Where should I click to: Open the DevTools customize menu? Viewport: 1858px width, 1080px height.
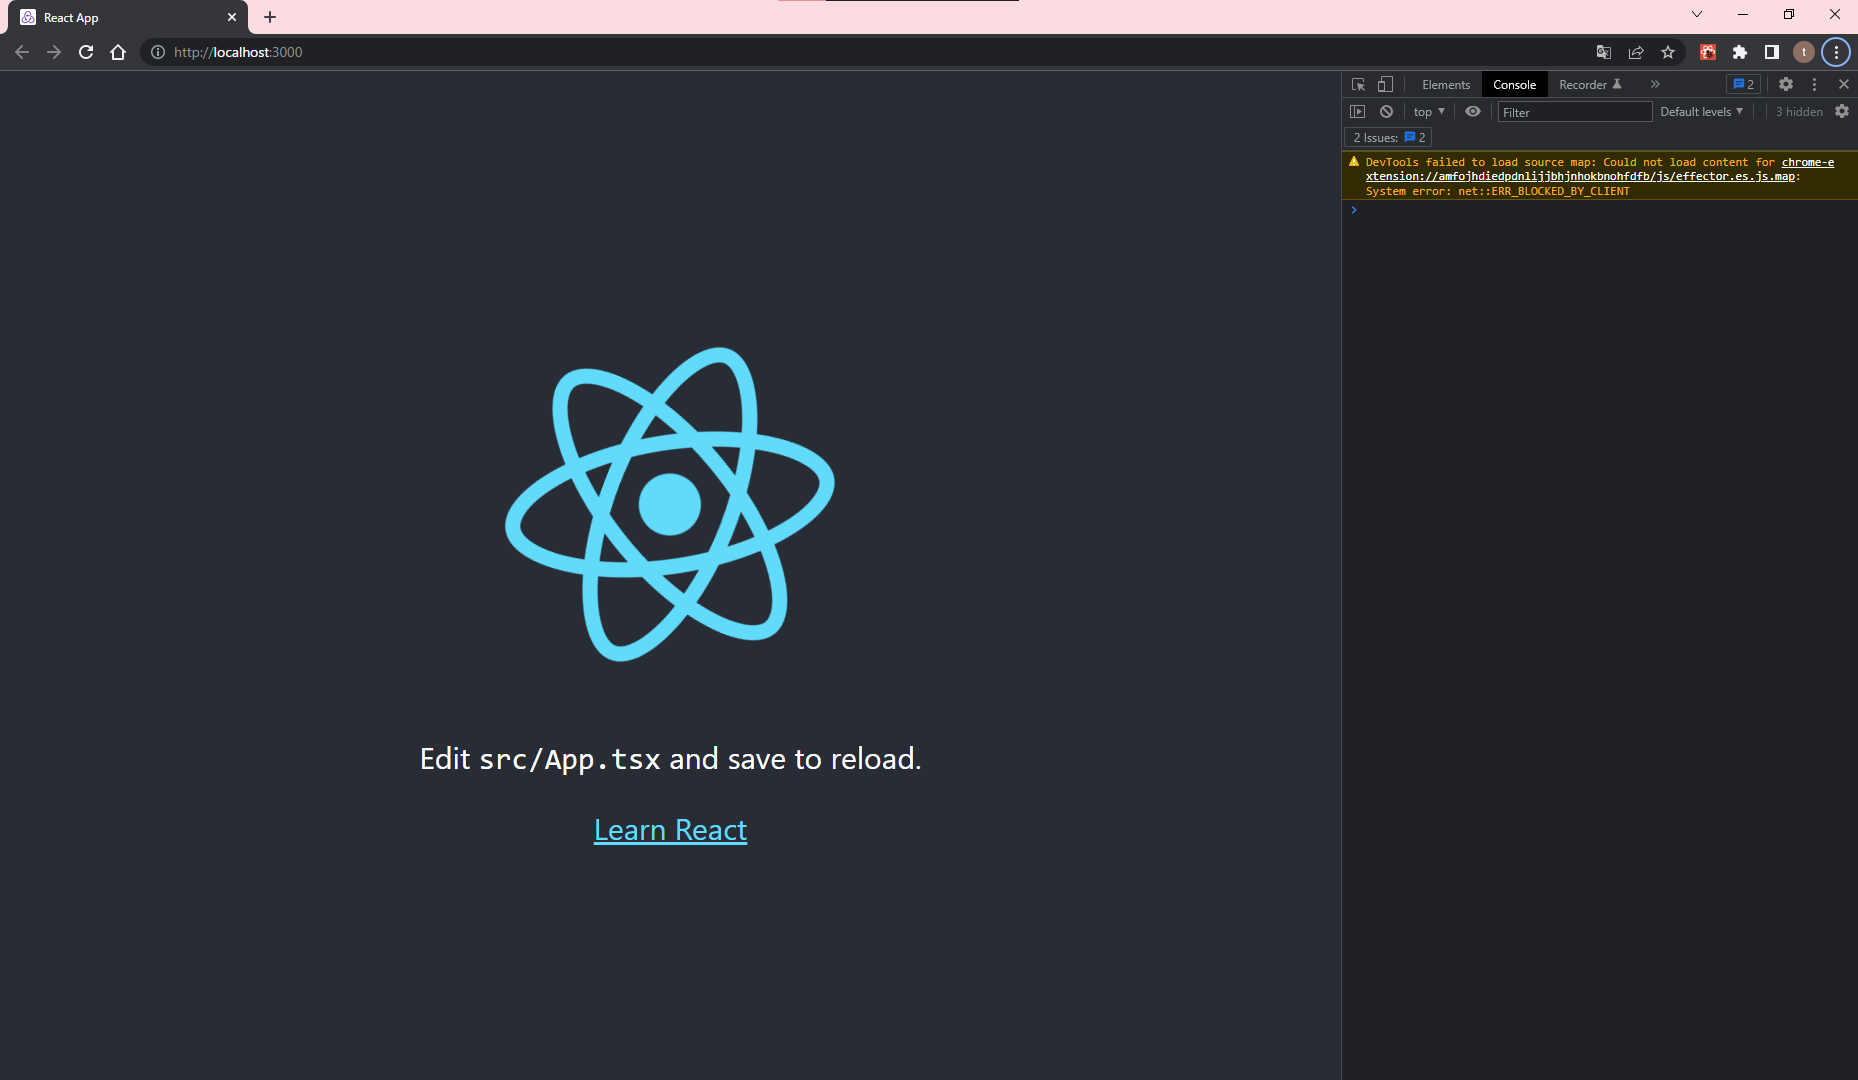[1814, 84]
